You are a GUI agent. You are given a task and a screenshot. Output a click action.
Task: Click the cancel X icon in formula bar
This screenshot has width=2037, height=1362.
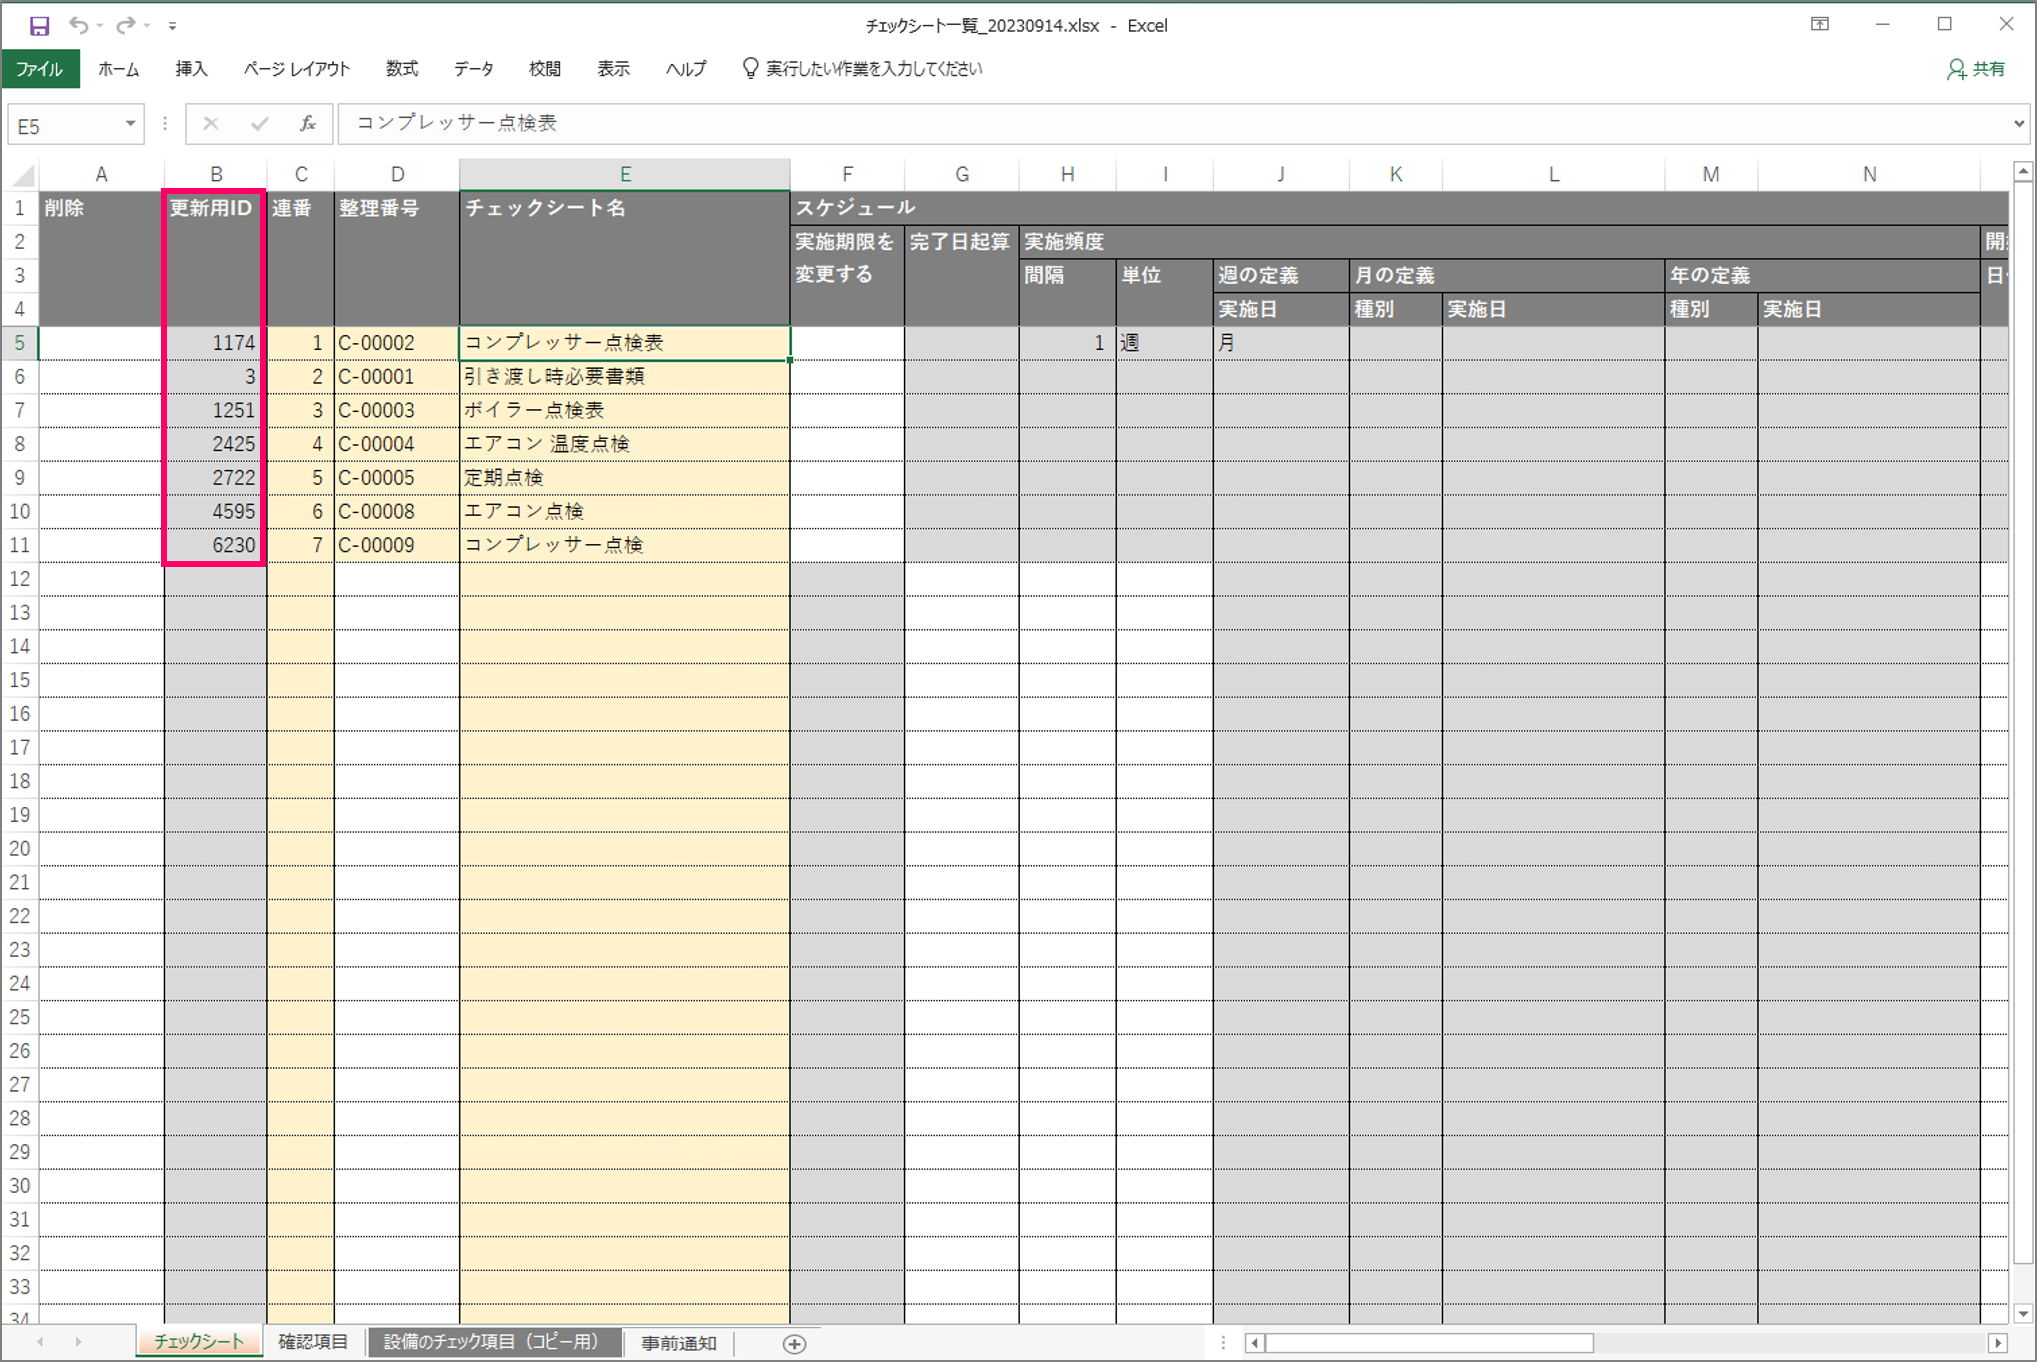pos(211,124)
